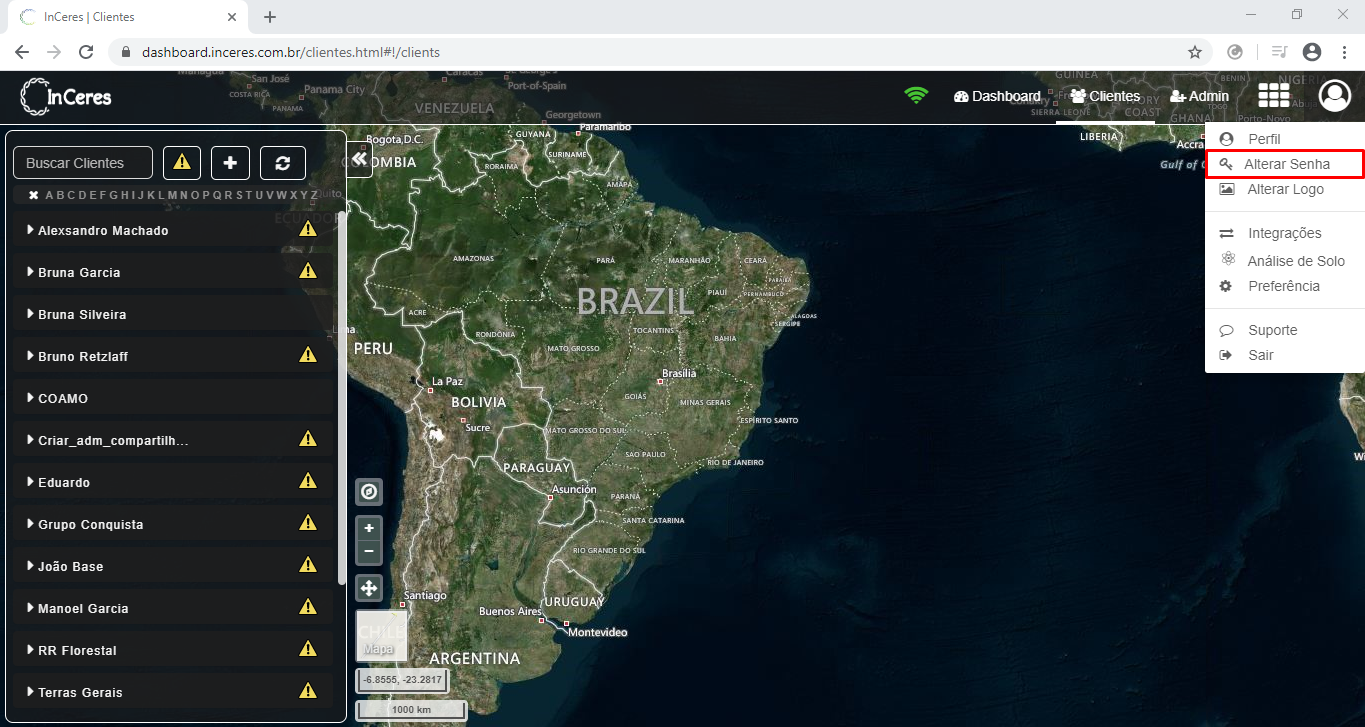Open Análise de Solo from the menu
The height and width of the screenshot is (727, 1365).
point(1296,260)
